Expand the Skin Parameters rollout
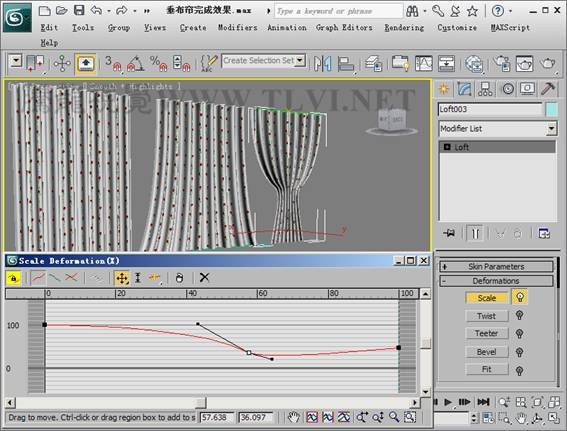This screenshot has height=431, width=567. point(496,266)
